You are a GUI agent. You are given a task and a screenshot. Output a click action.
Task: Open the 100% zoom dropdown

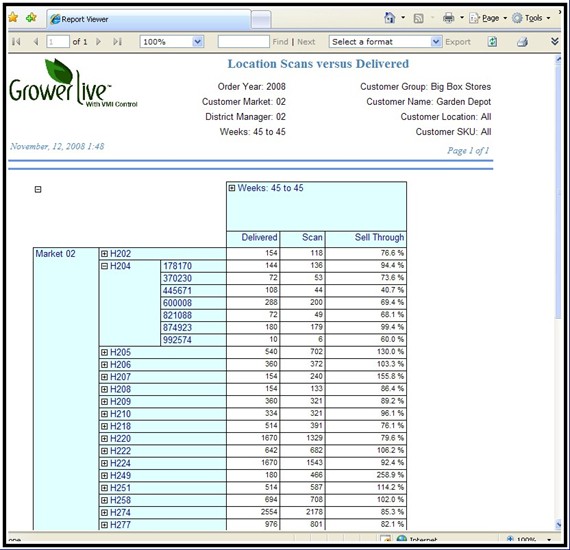pyautogui.click(x=197, y=42)
